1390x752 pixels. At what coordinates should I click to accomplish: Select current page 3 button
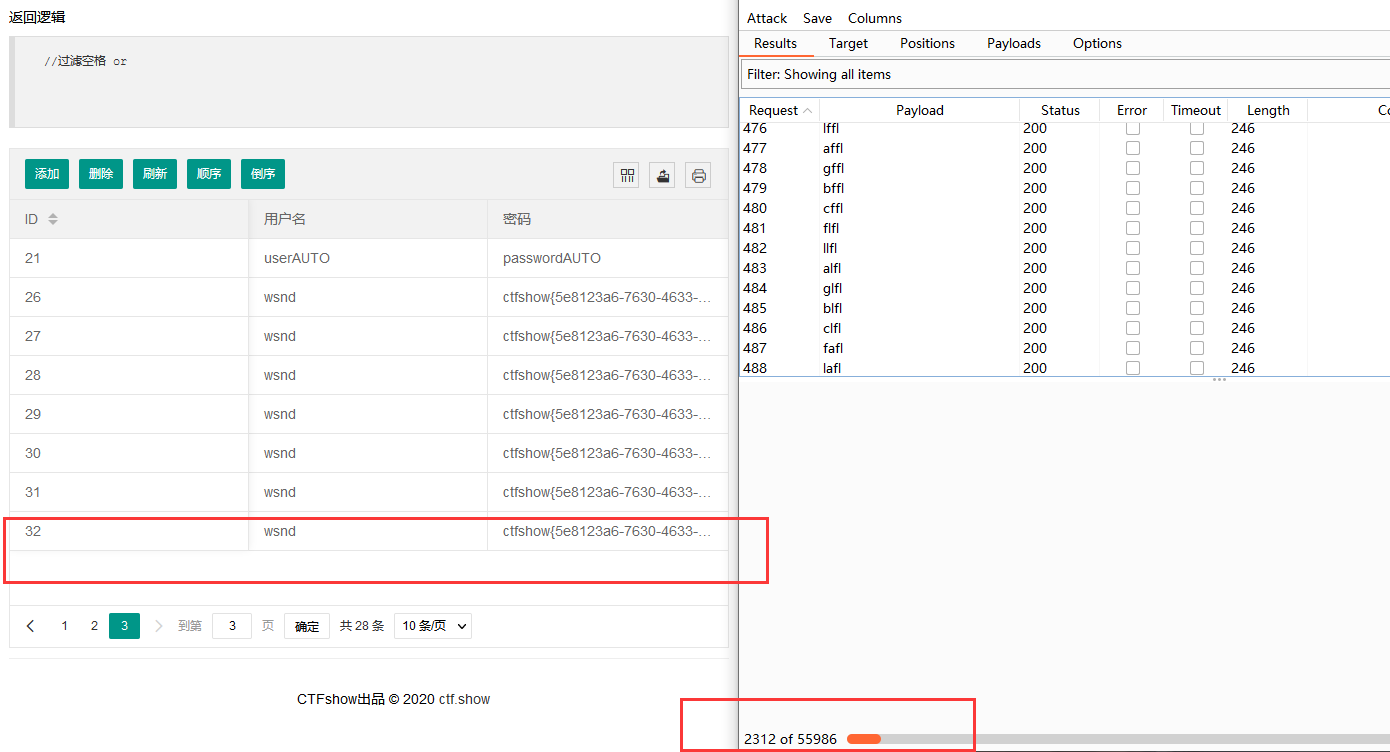124,626
